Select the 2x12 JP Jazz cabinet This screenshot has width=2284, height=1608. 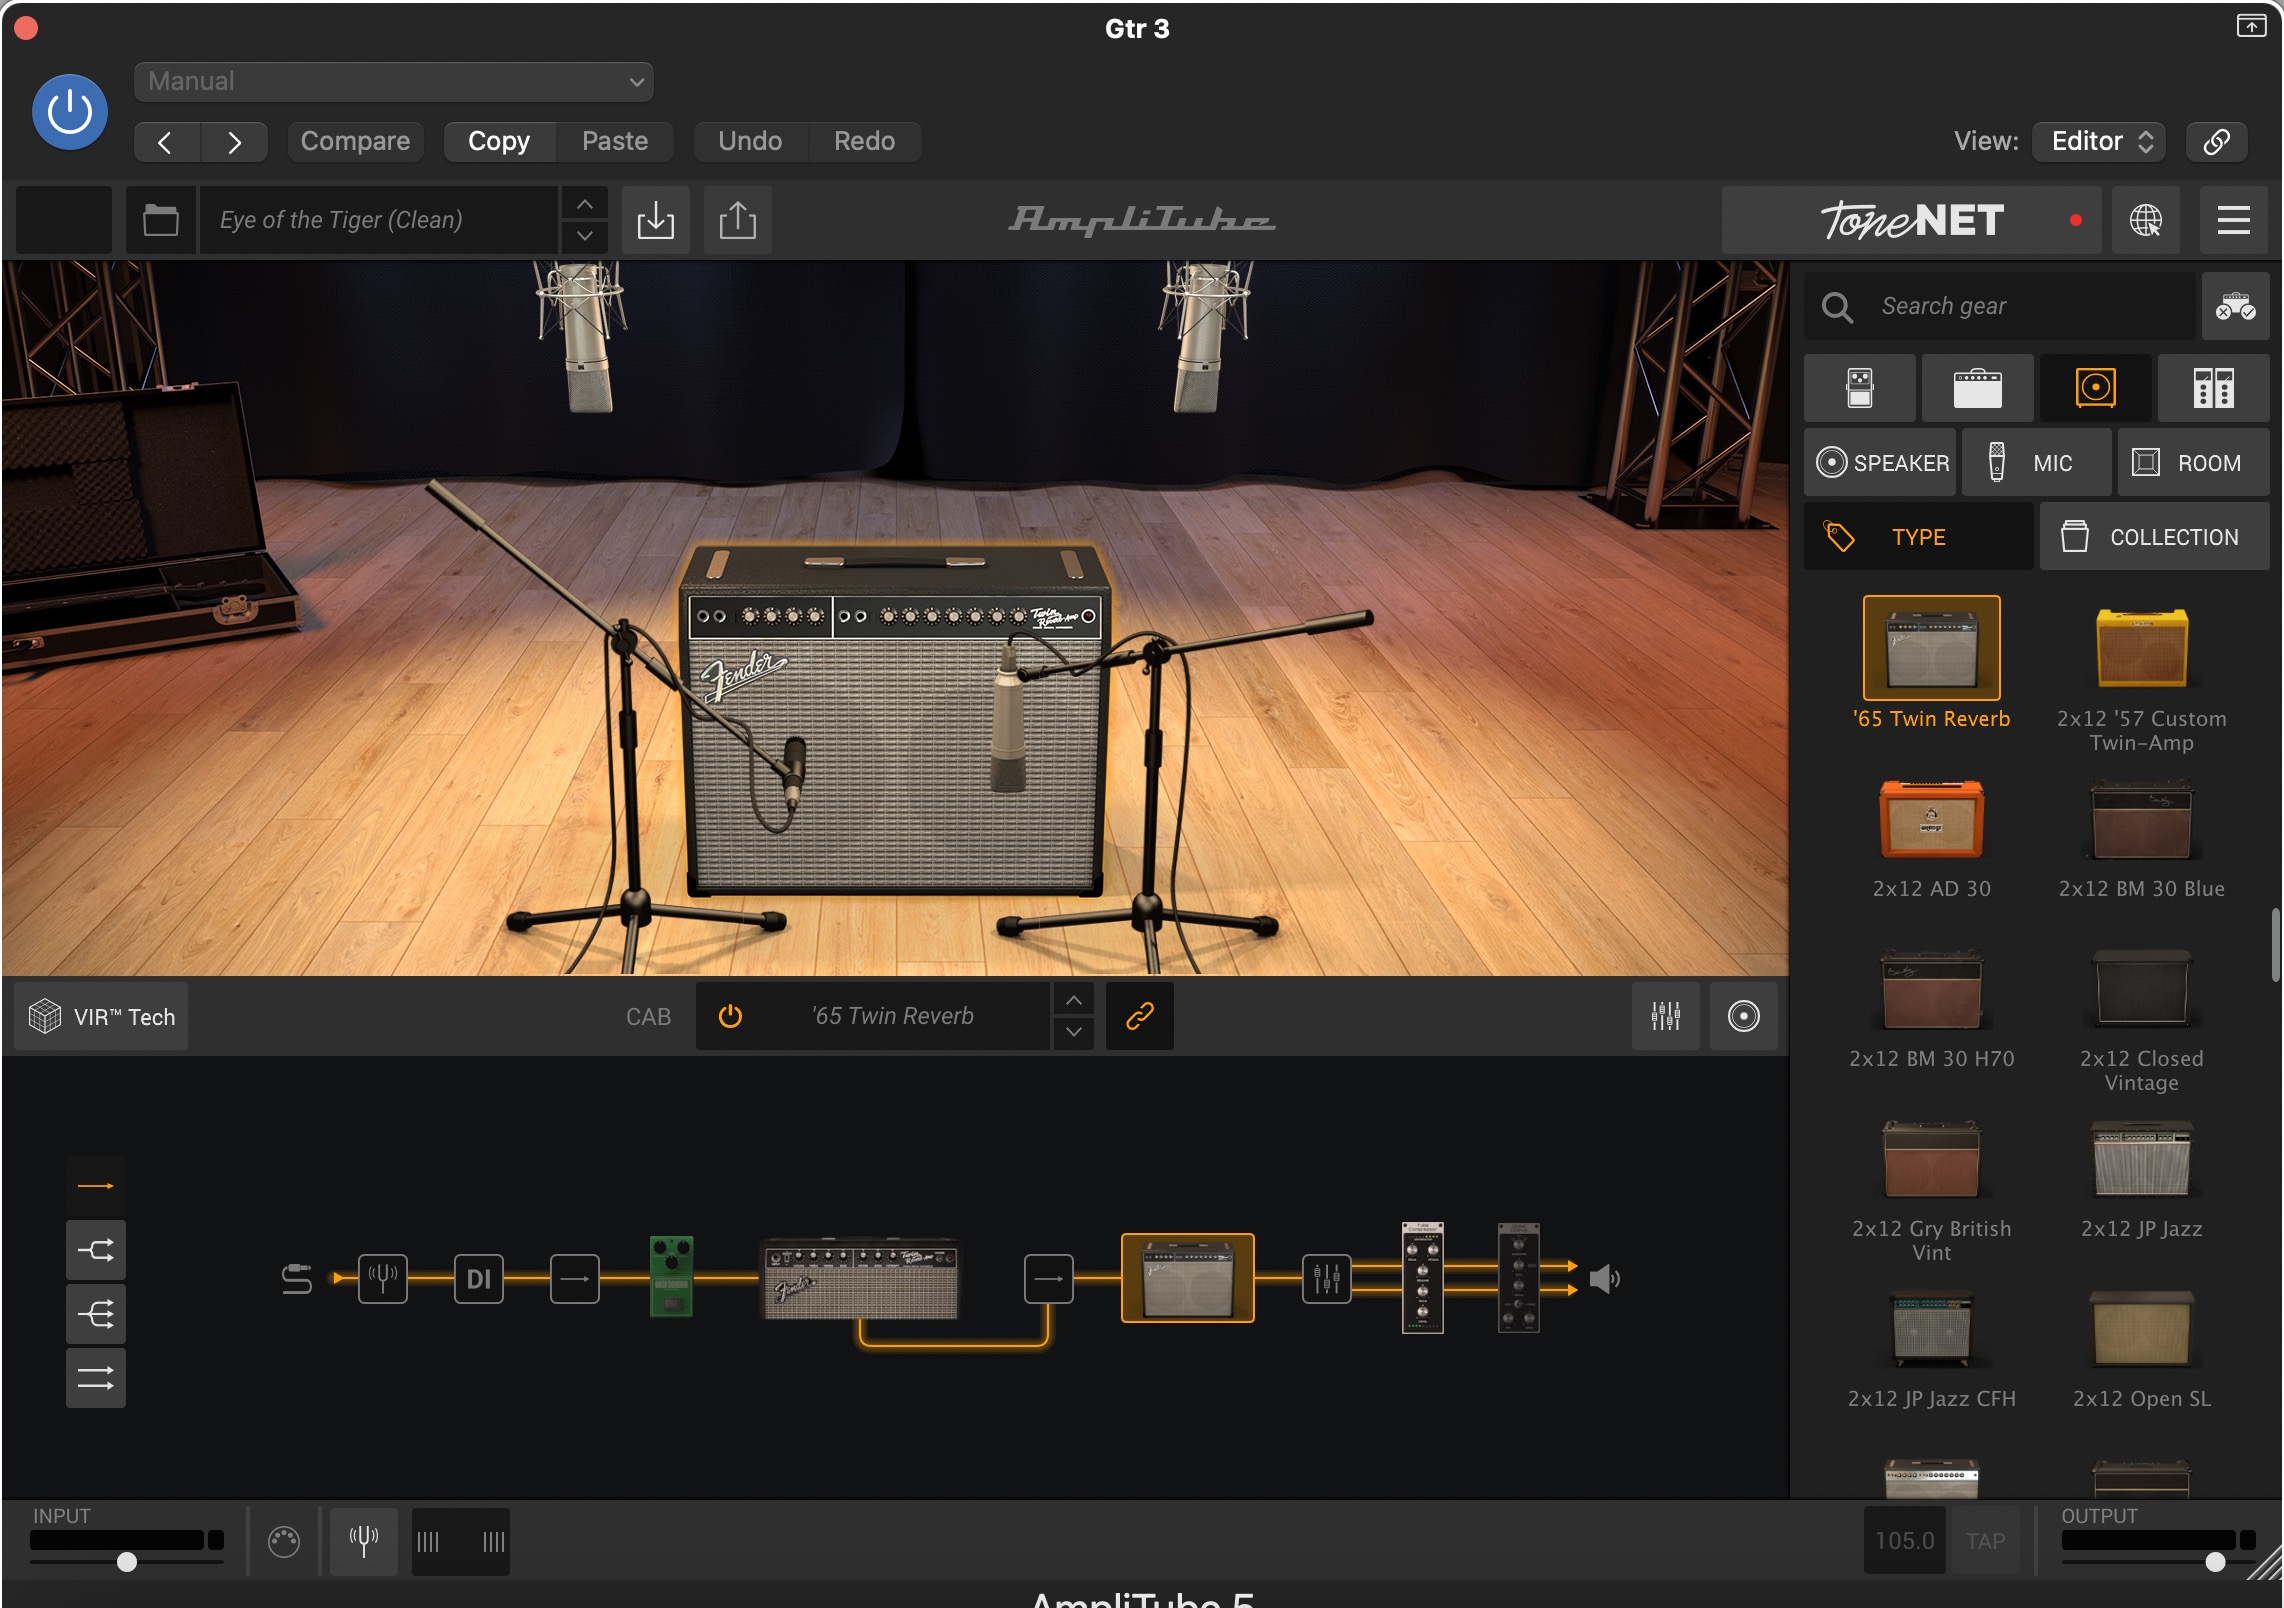click(2142, 1160)
